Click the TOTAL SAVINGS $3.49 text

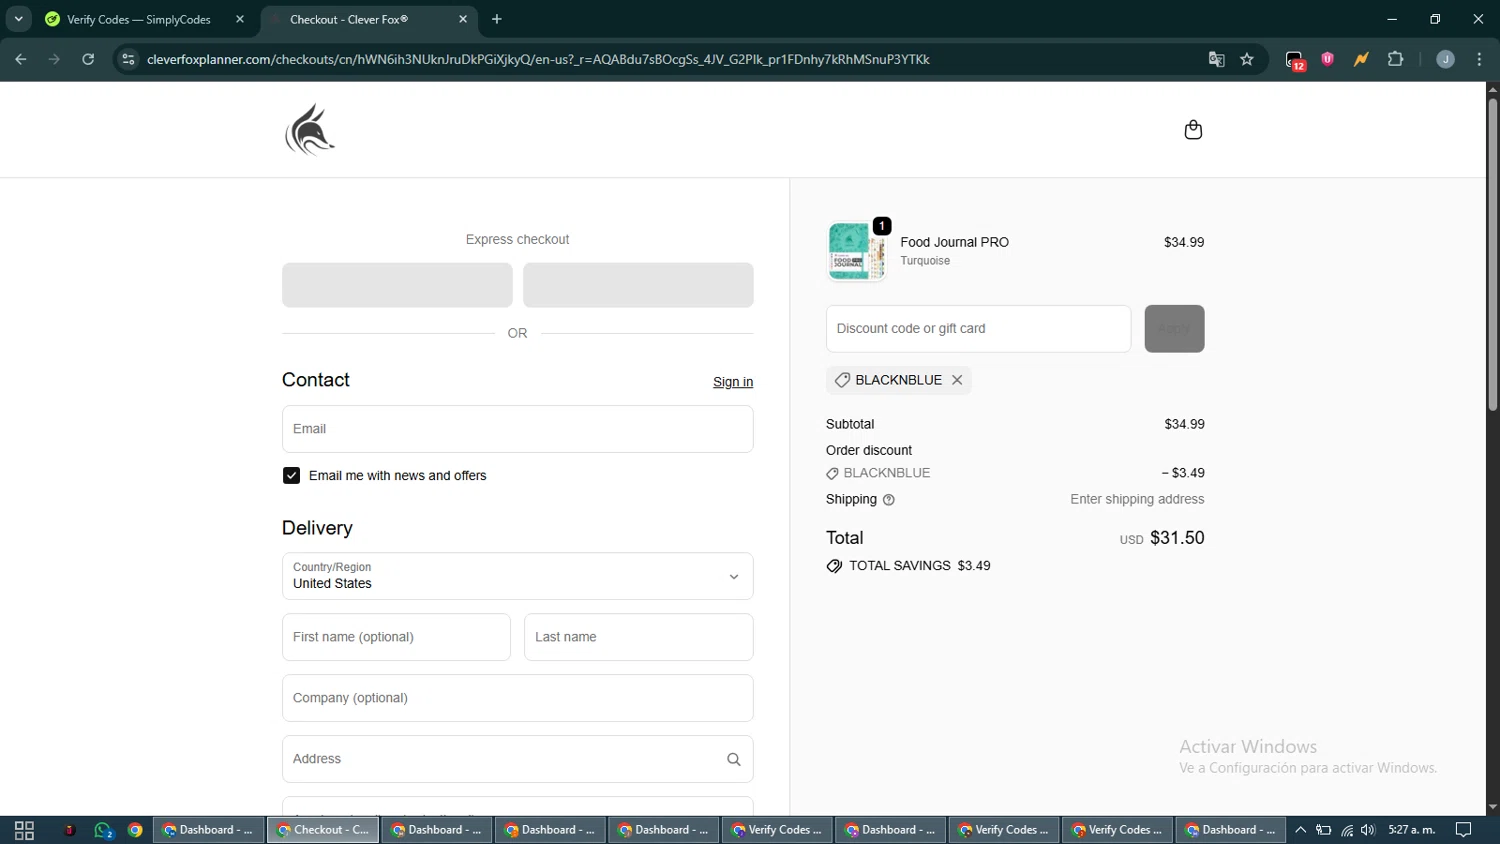[919, 566]
